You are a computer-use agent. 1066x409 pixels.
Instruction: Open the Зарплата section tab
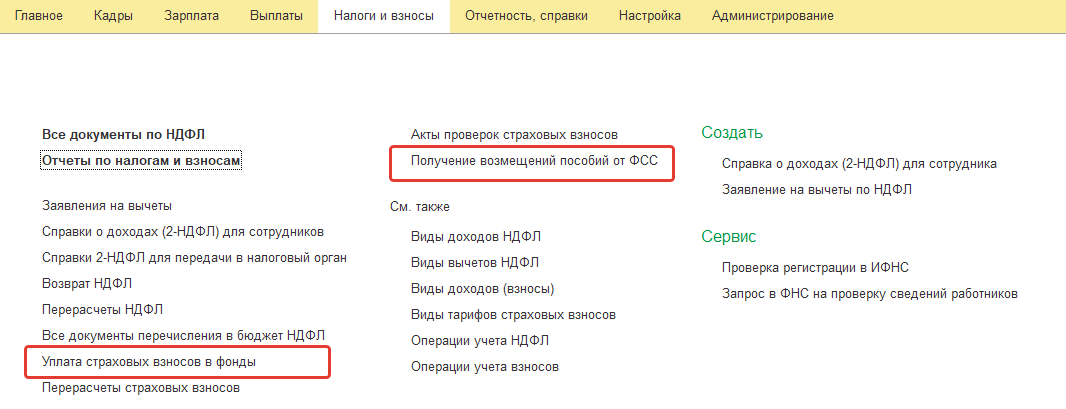(192, 16)
